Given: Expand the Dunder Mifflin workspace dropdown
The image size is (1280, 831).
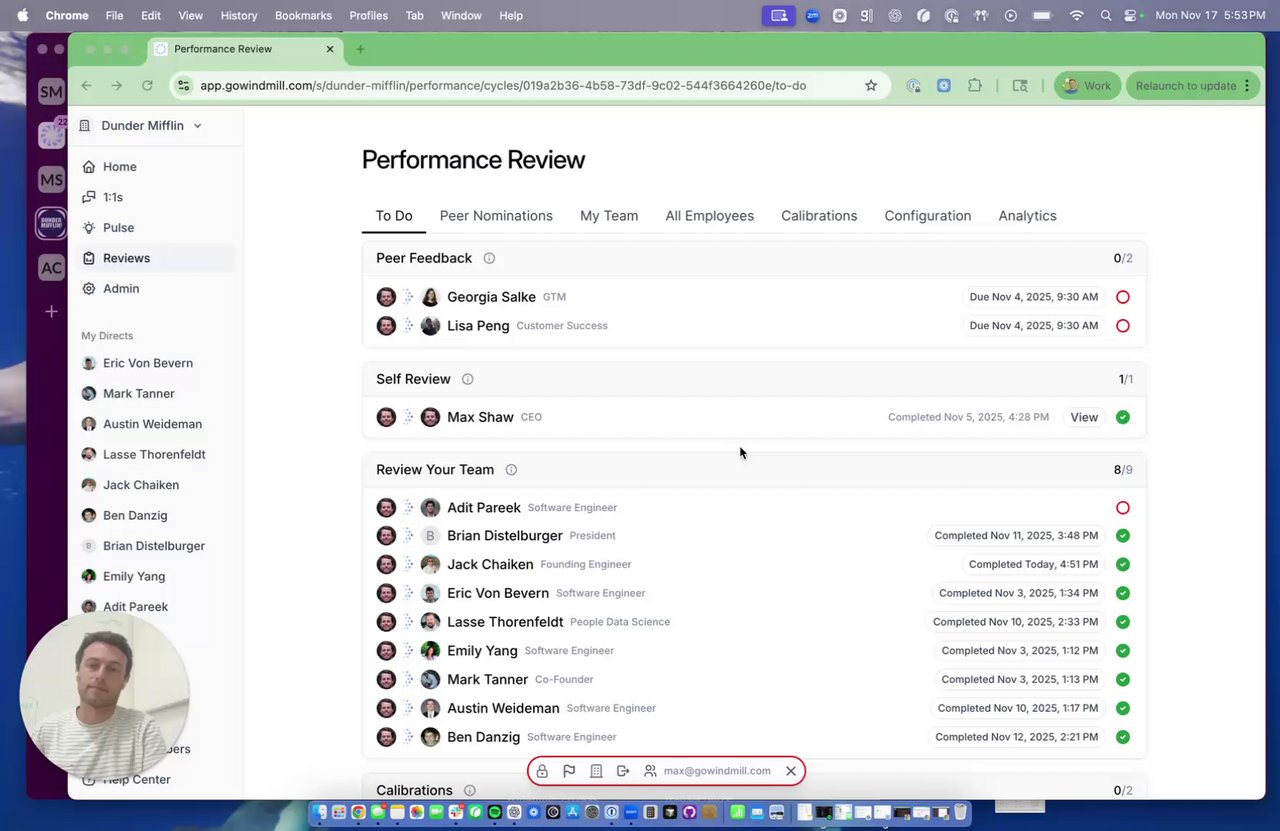Looking at the screenshot, I should click(x=143, y=126).
